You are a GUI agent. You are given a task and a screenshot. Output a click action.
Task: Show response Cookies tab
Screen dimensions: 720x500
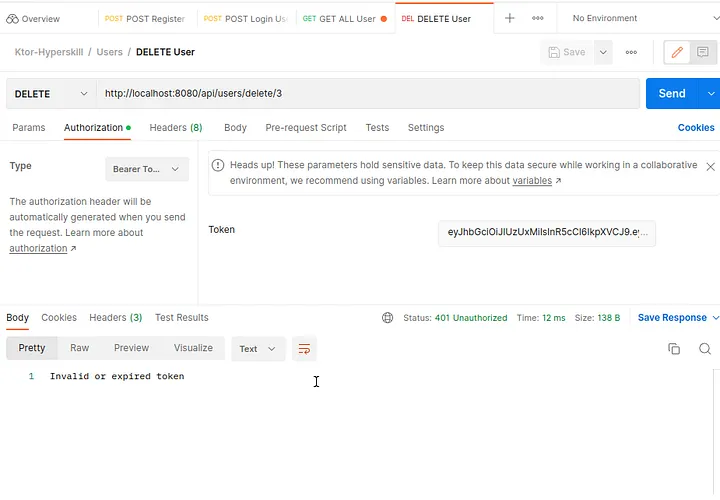[x=59, y=318]
